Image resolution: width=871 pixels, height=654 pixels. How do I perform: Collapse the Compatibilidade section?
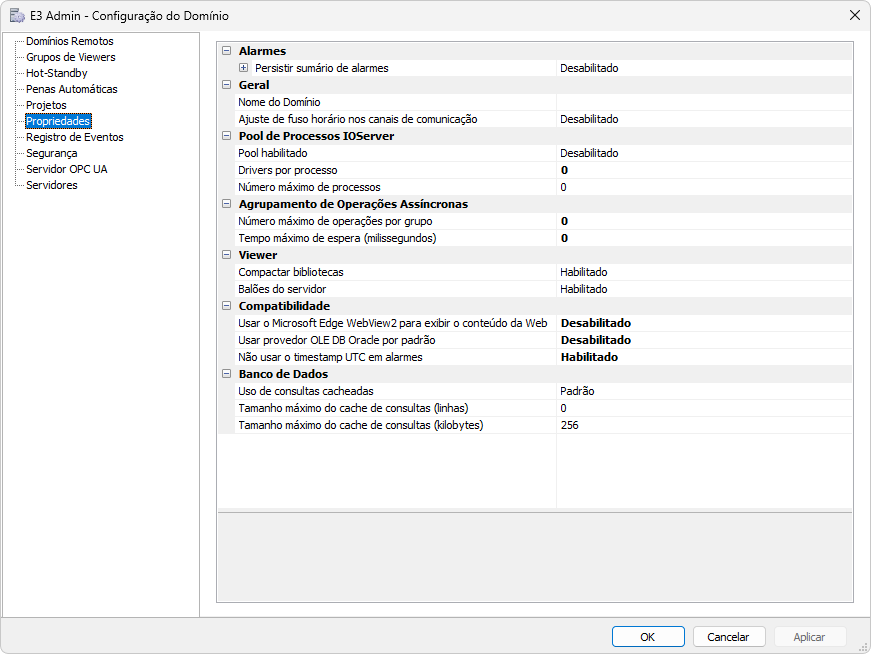226,306
